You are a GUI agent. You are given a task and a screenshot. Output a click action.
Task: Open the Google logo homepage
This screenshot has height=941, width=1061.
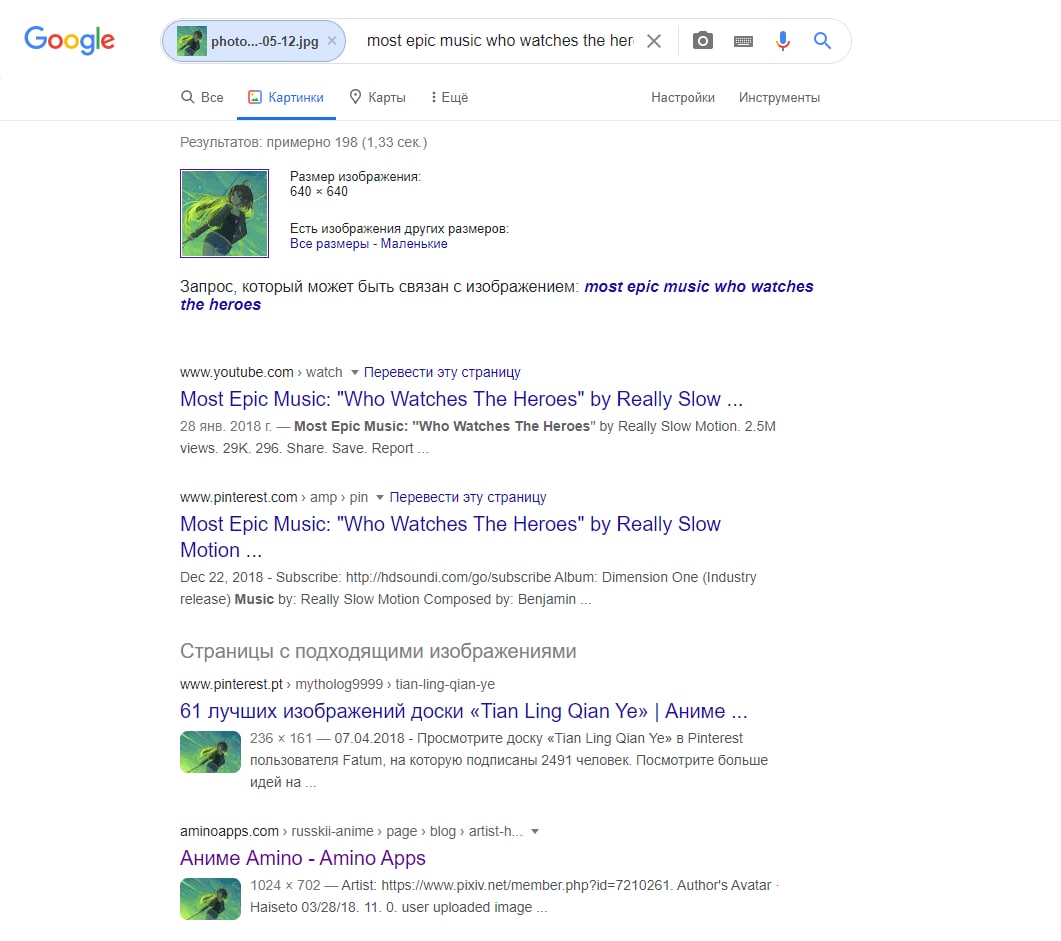click(x=70, y=41)
